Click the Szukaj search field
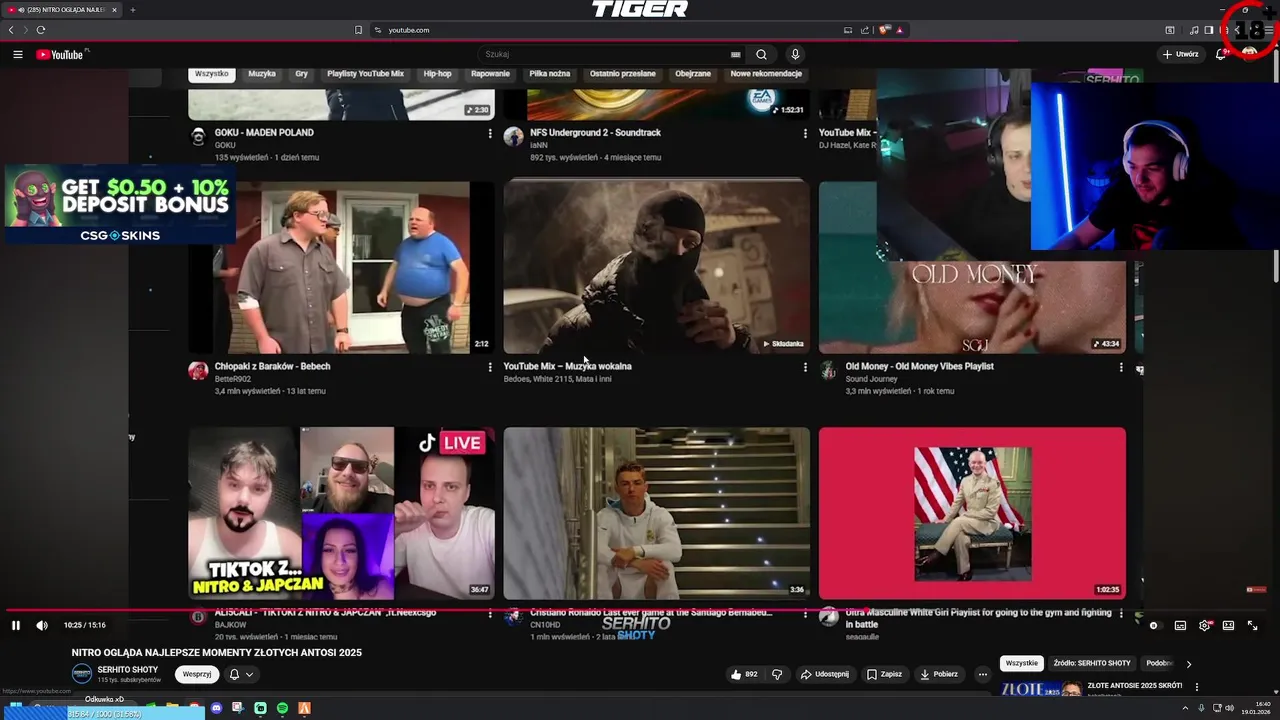This screenshot has width=1280, height=720. (x=605, y=54)
